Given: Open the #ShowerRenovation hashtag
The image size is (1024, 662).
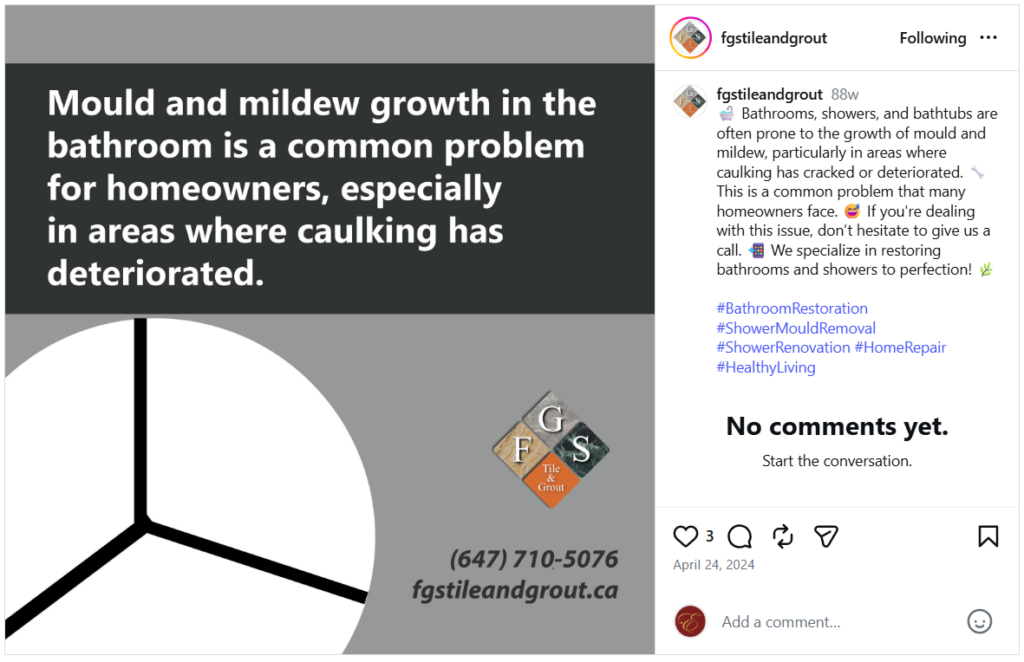Looking at the screenshot, I should click(x=783, y=347).
